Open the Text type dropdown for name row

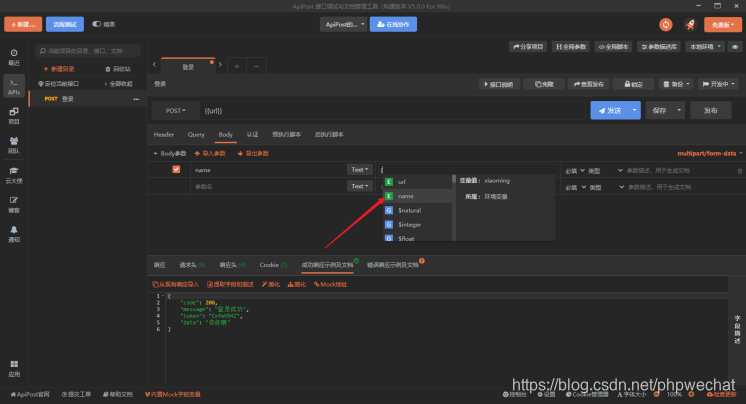[x=360, y=169]
